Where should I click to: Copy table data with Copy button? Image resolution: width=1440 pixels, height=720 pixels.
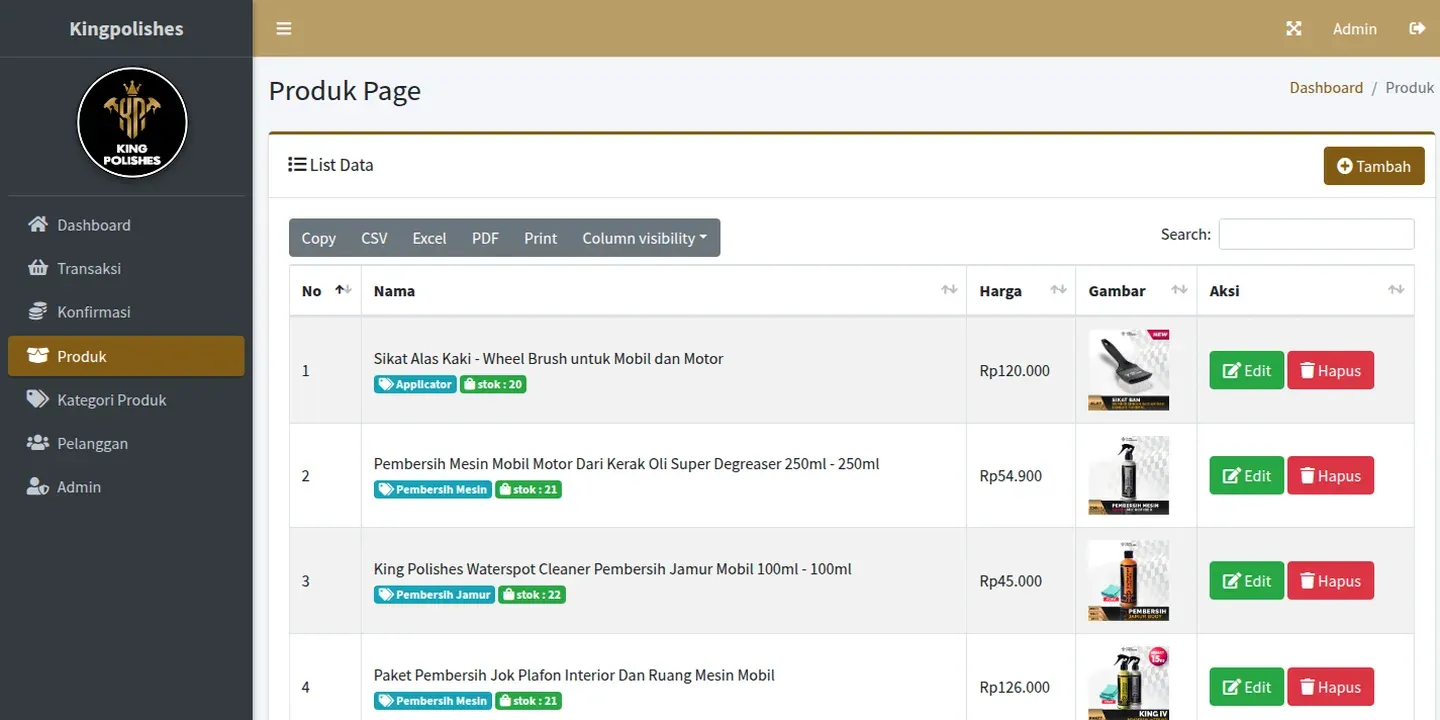pyautogui.click(x=319, y=238)
